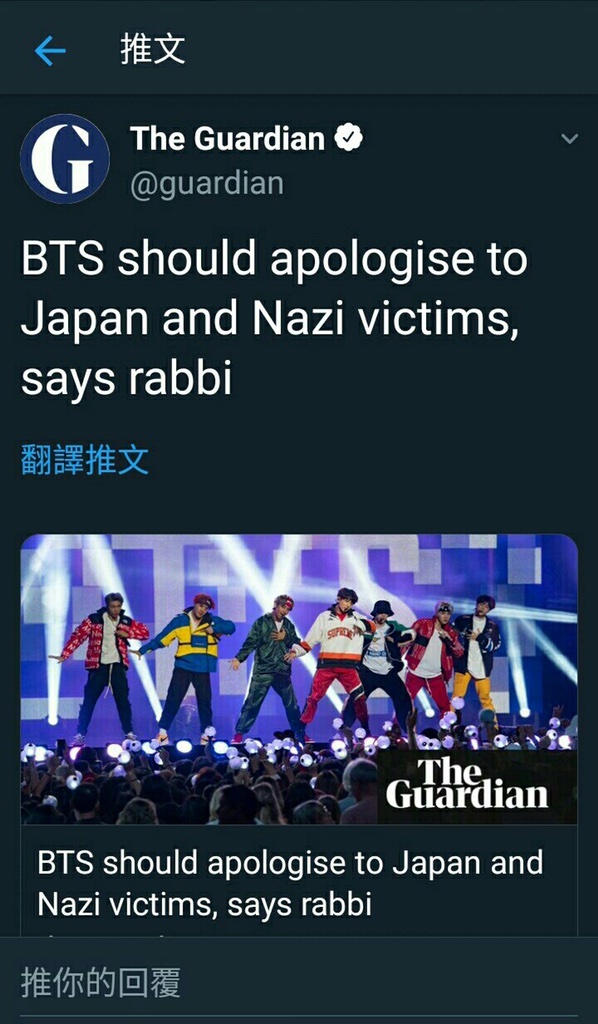Tap the main tweet text about rabbi
This screenshot has width=598, height=1024.
pos(274,319)
